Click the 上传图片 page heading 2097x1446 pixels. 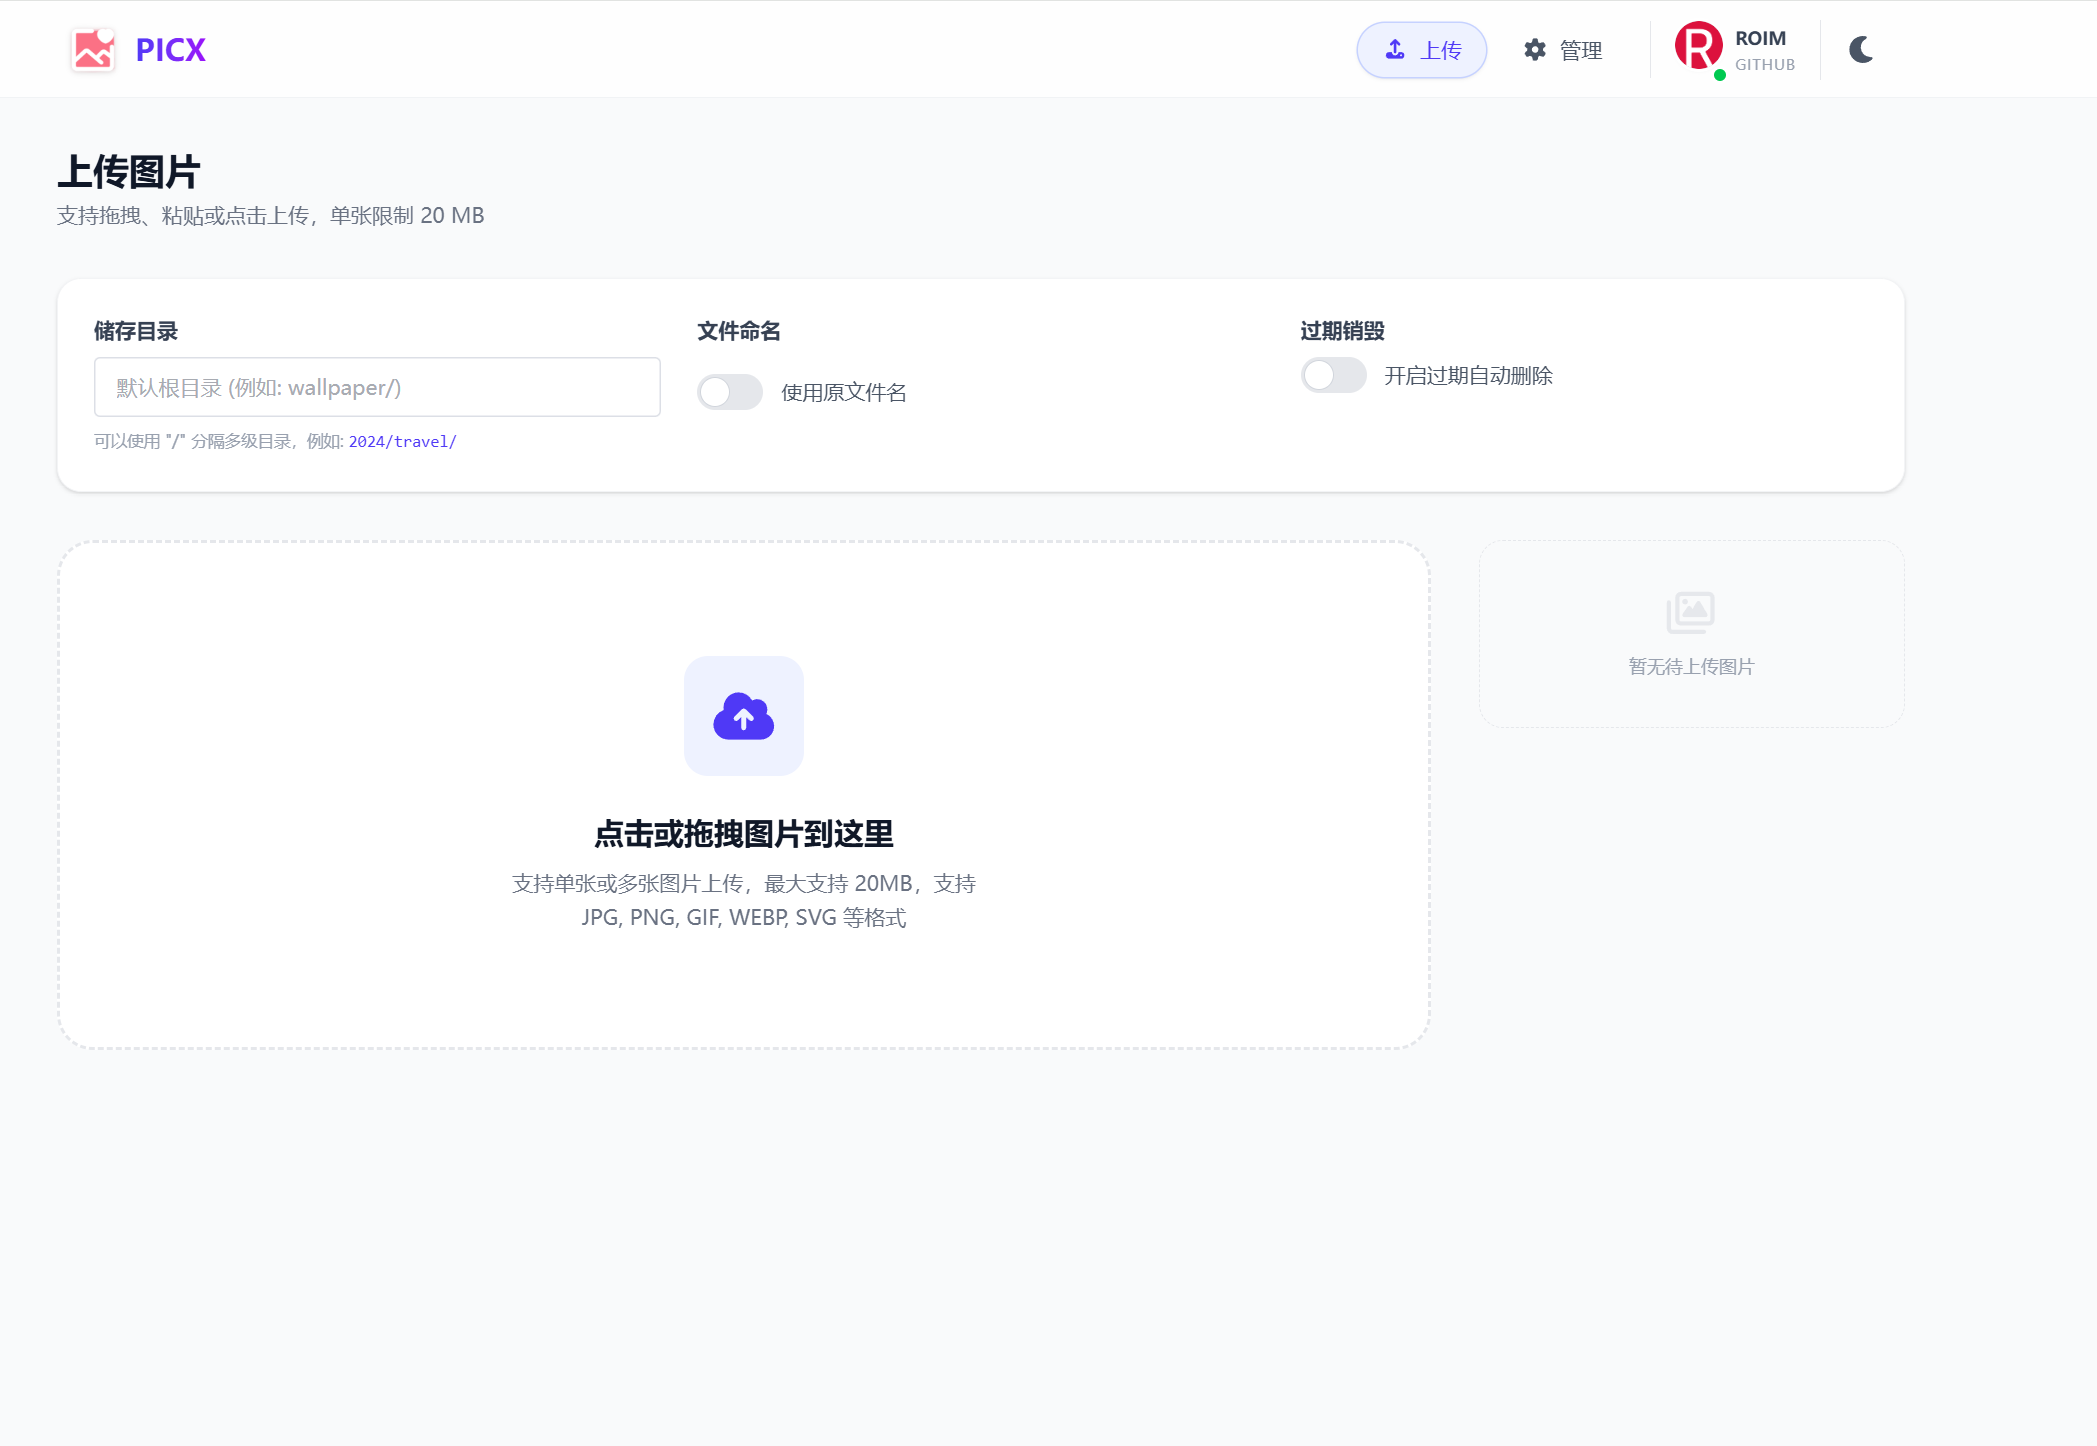(129, 172)
